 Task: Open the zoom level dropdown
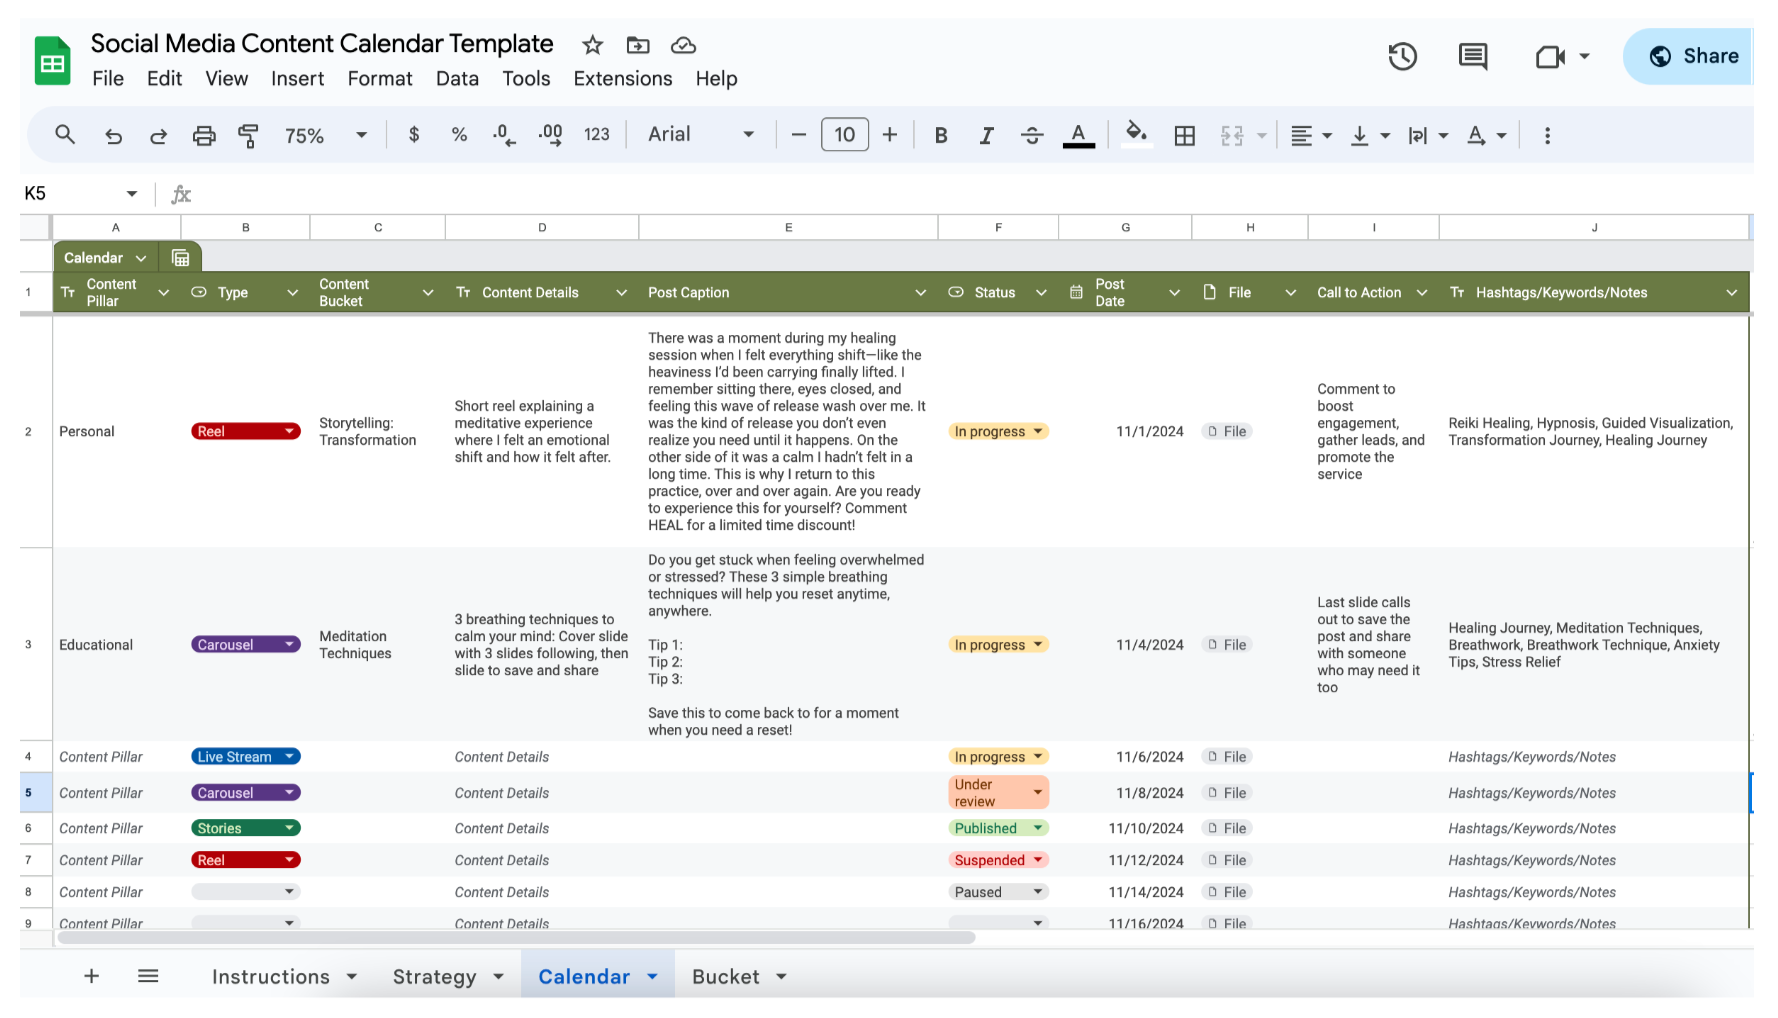tap(326, 135)
